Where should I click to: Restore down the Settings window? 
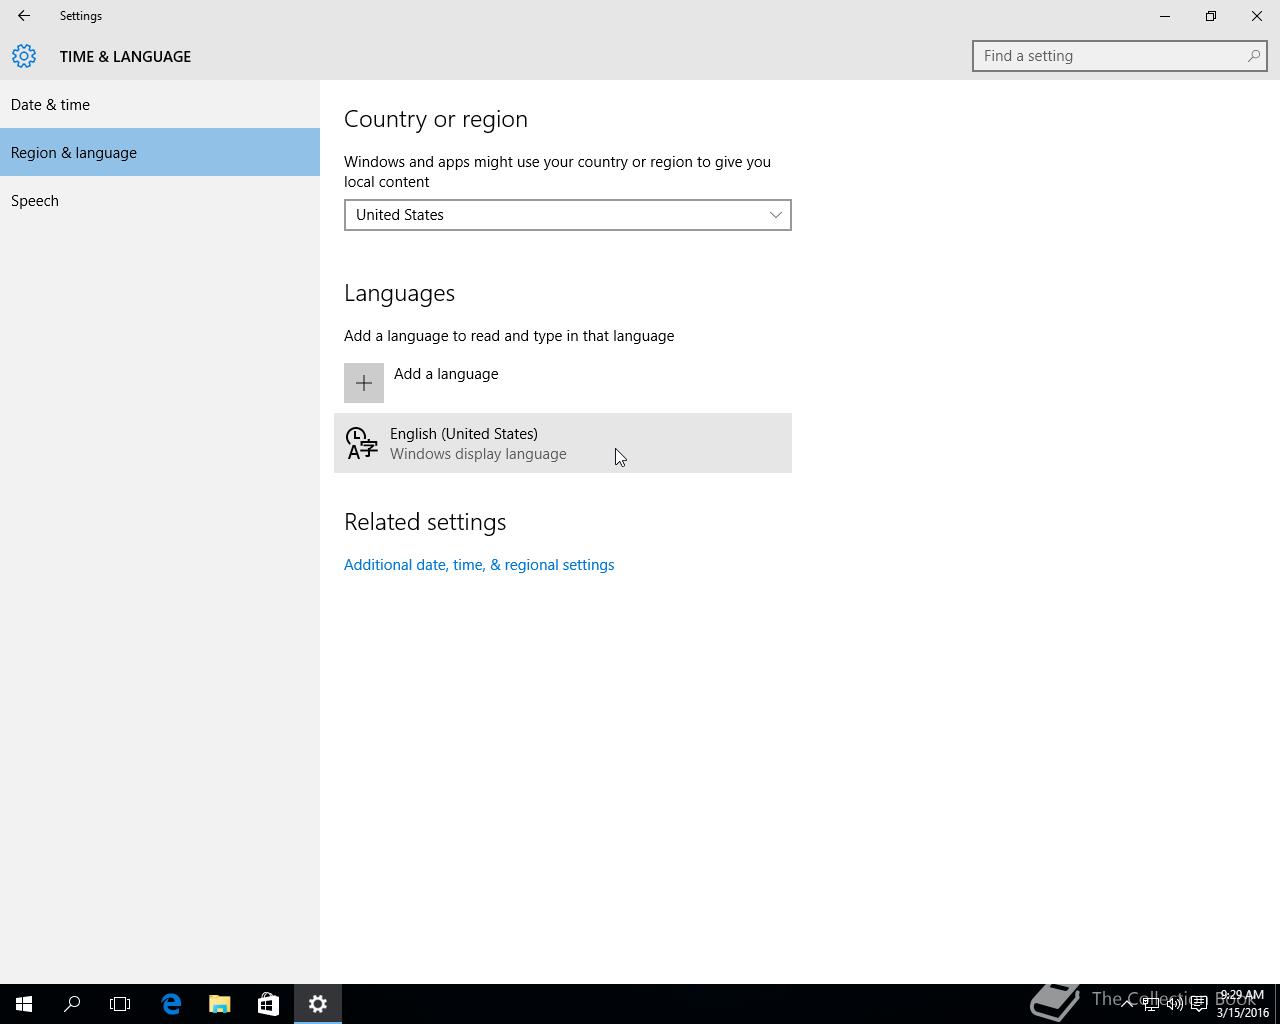click(1211, 16)
